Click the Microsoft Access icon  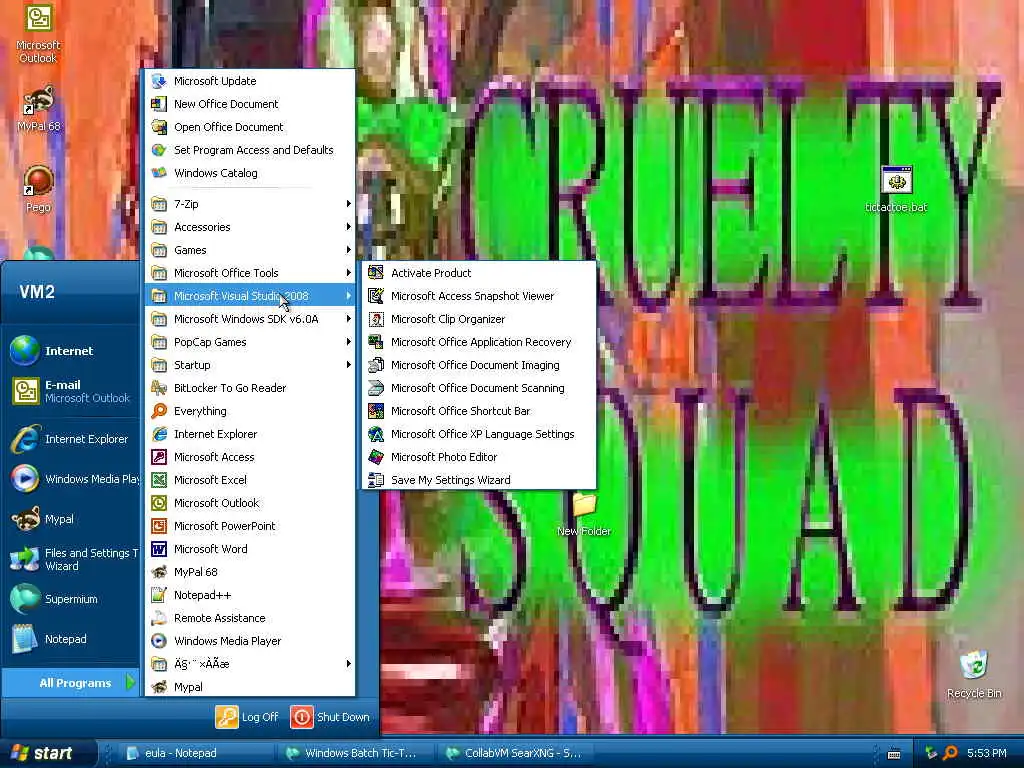159,457
